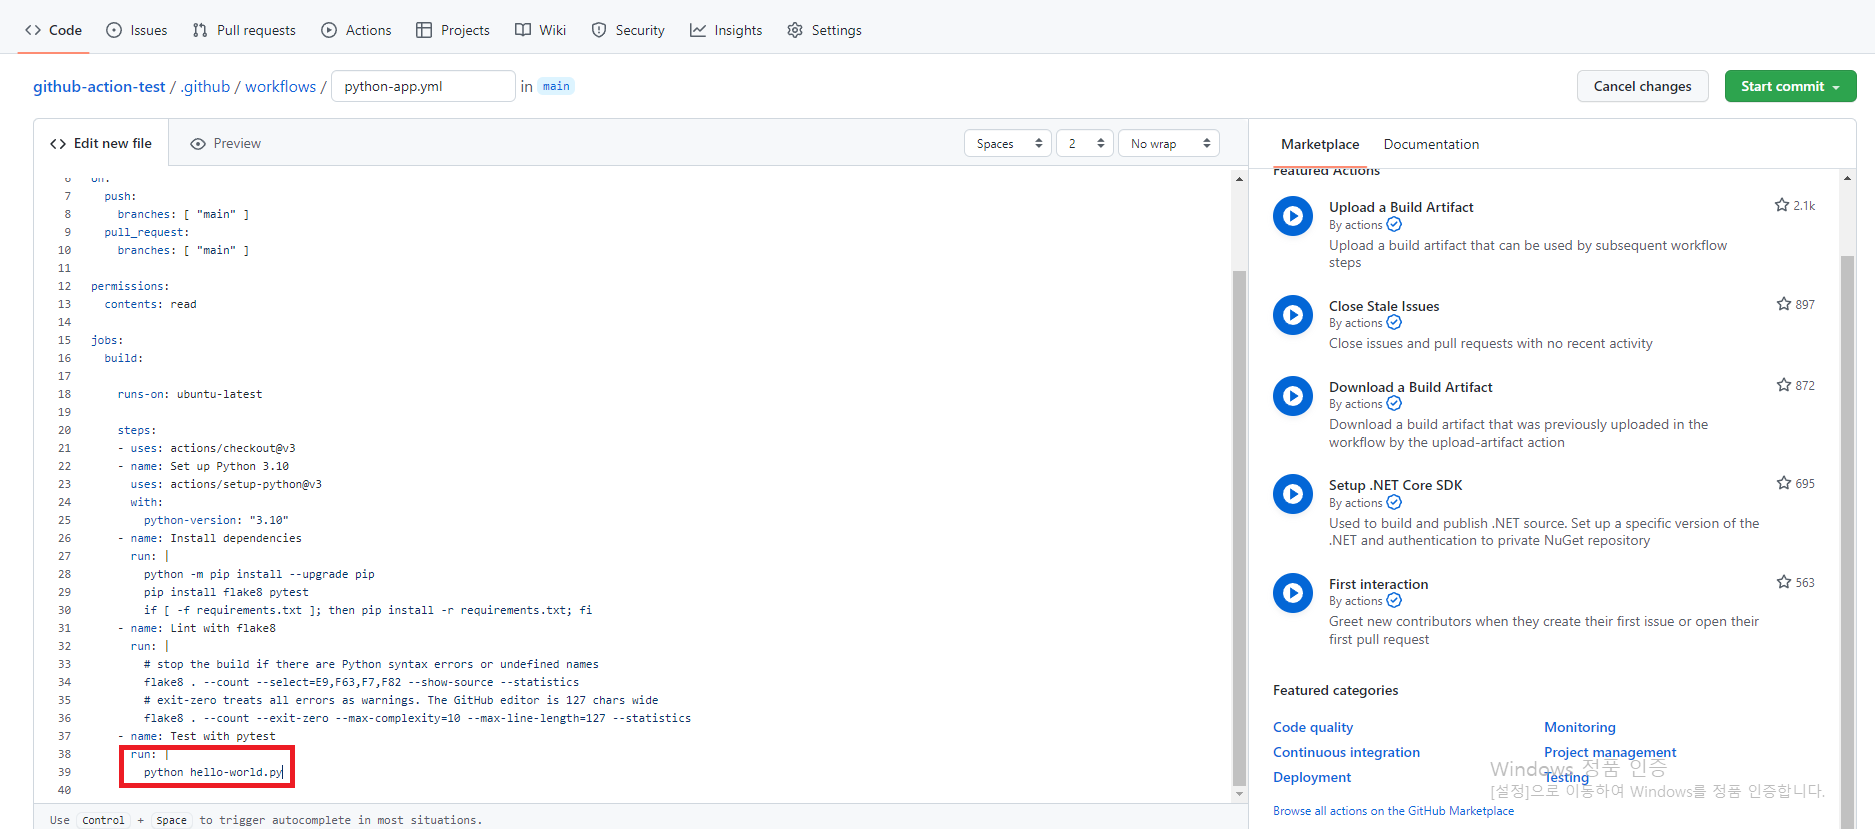Click line 'uses: actions/checkout@v3'
This screenshot has height=829, width=1875.
click(213, 448)
